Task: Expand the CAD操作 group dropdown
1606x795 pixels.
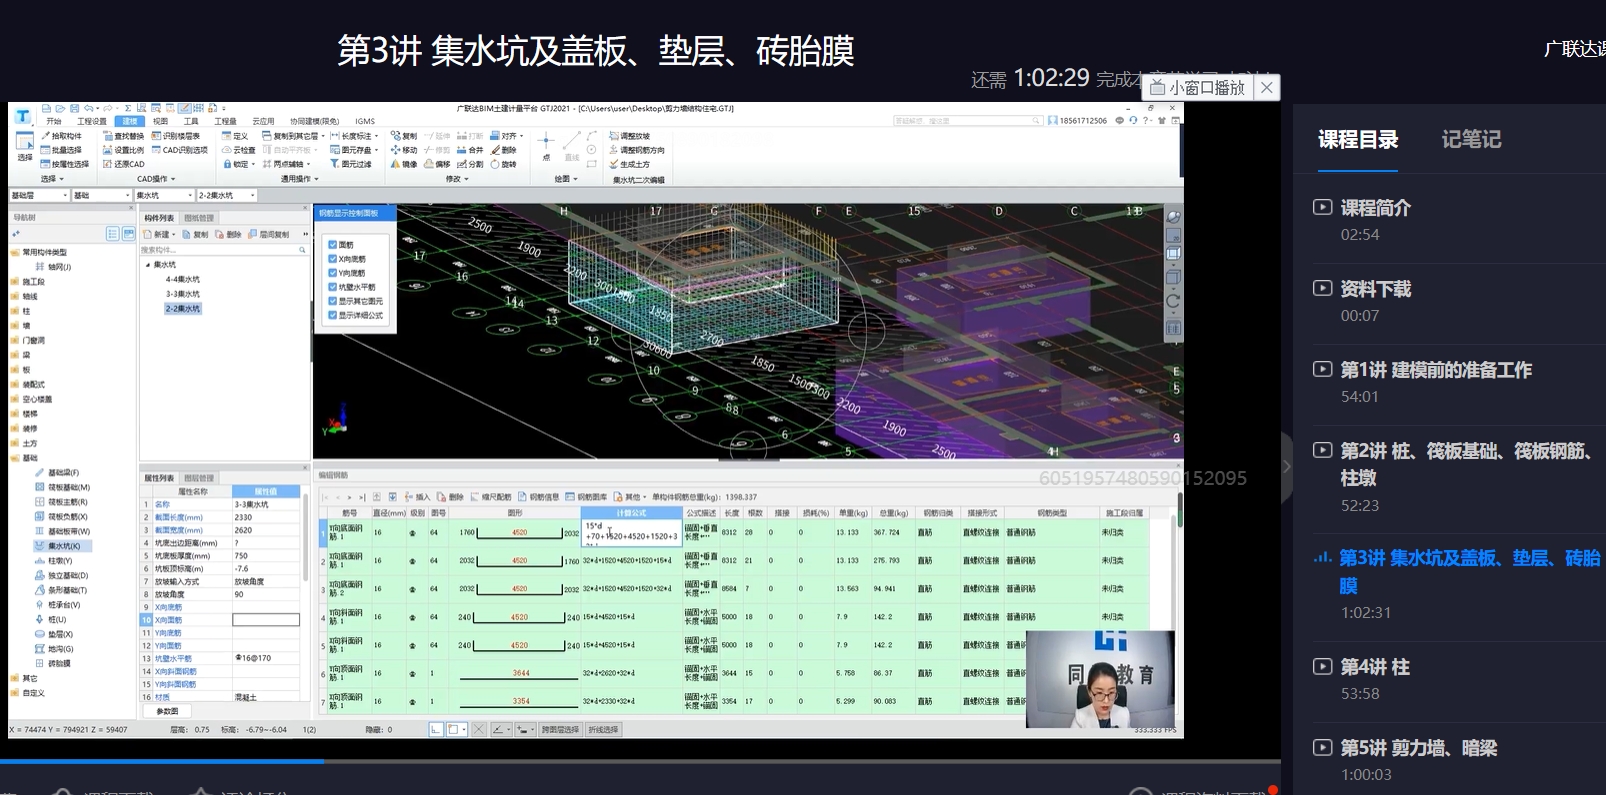Action: click(157, 179)
